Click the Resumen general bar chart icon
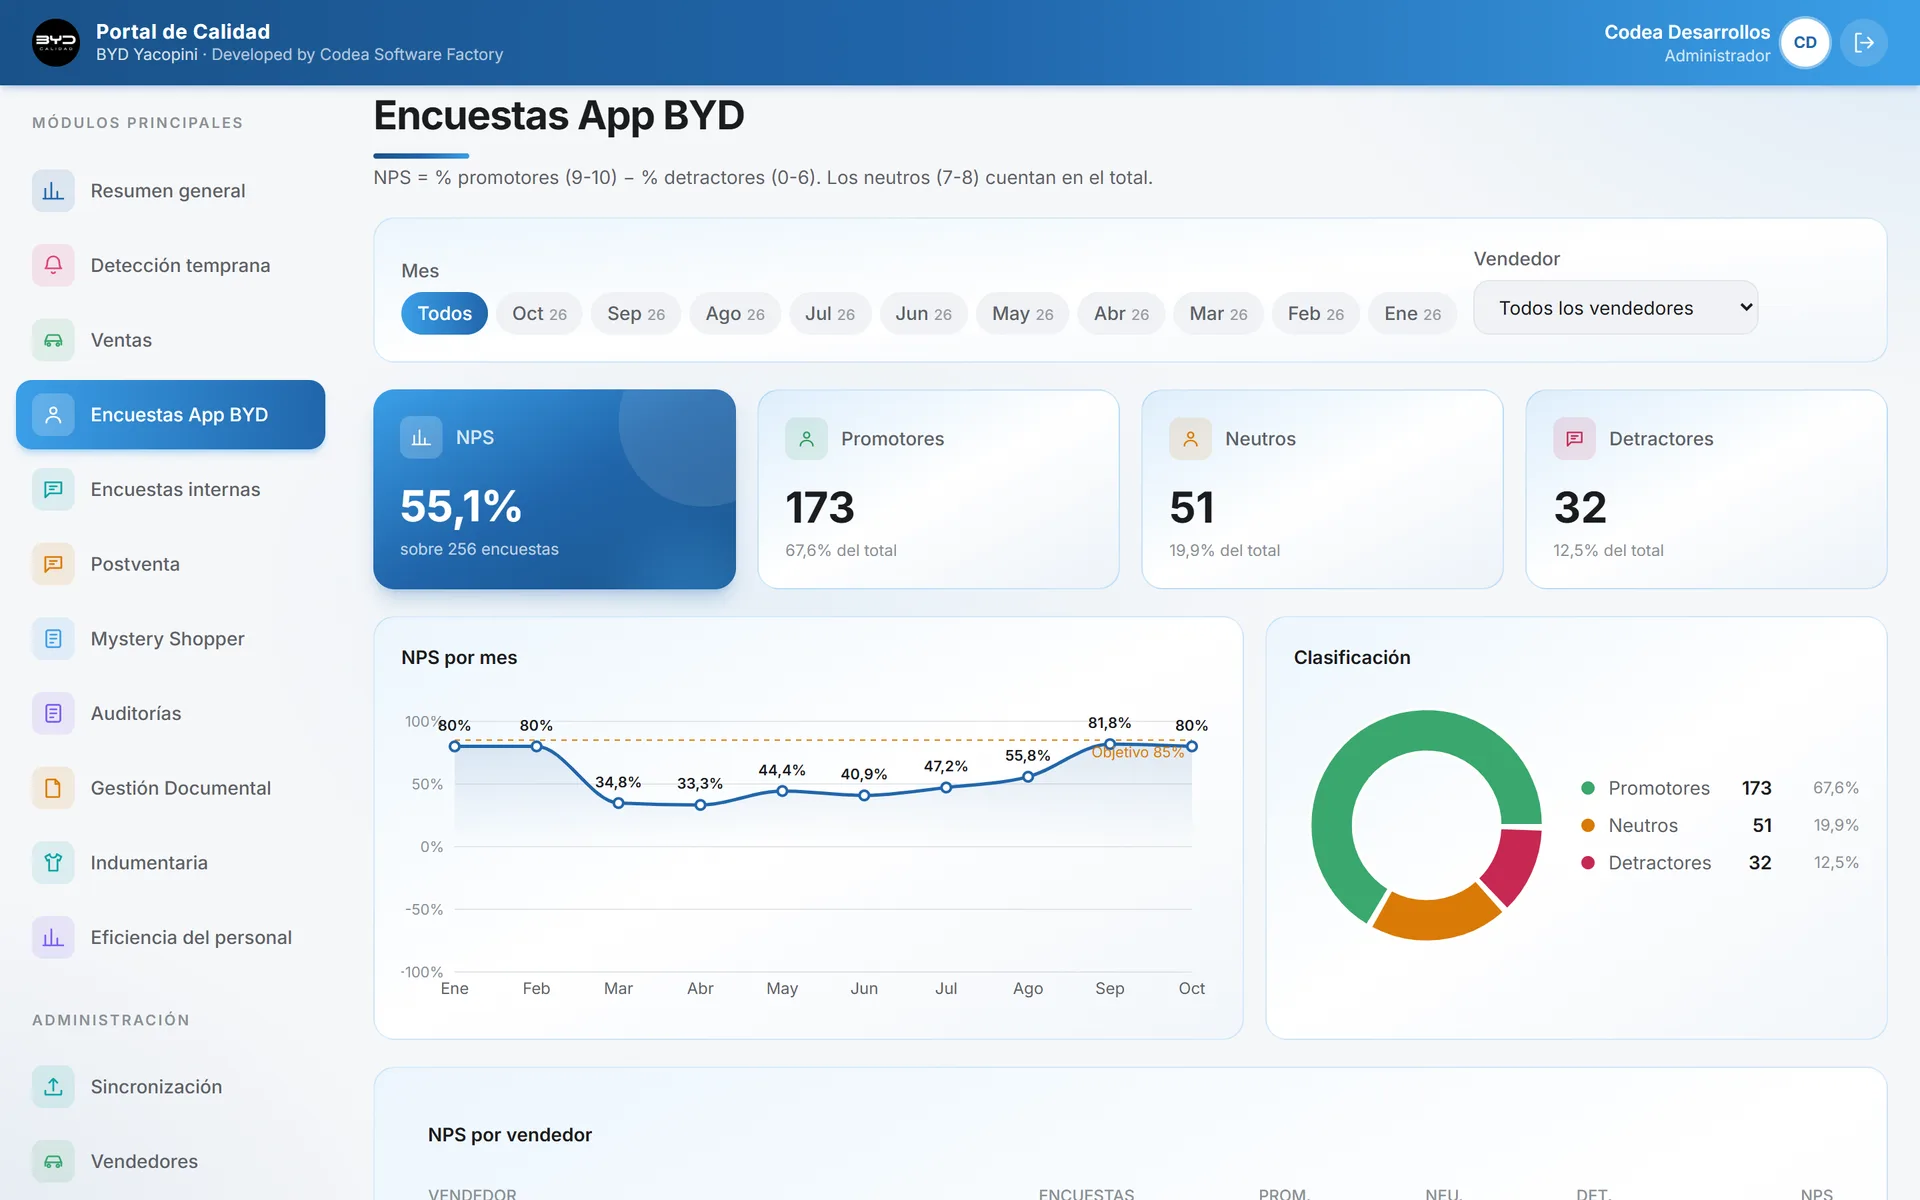Image resolution: width=1920 pixels, height=1200 pixels. (x=53, y=190)
